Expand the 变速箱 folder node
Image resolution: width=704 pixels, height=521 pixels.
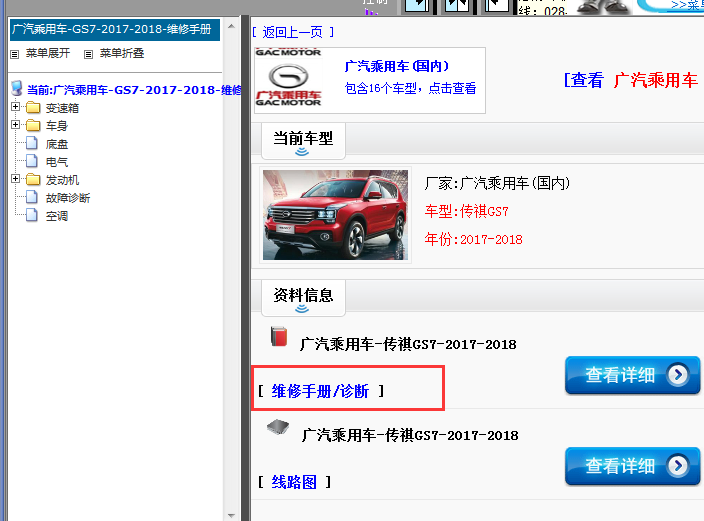coord(16,107)
